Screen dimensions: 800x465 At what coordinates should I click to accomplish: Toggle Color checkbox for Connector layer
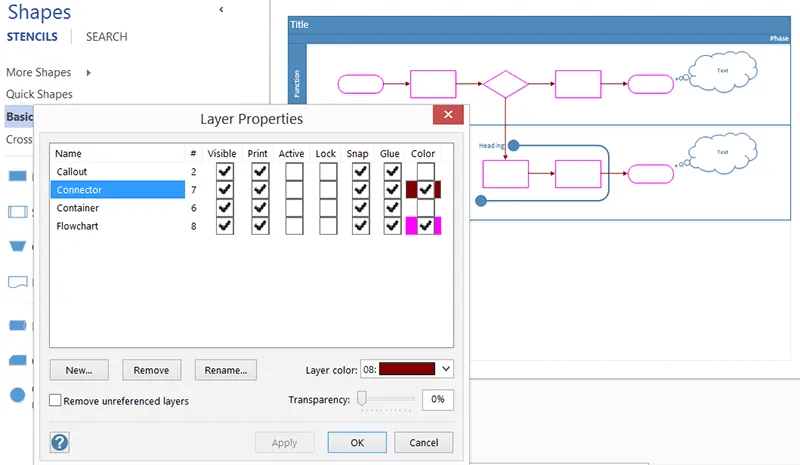tap(426, 189)
